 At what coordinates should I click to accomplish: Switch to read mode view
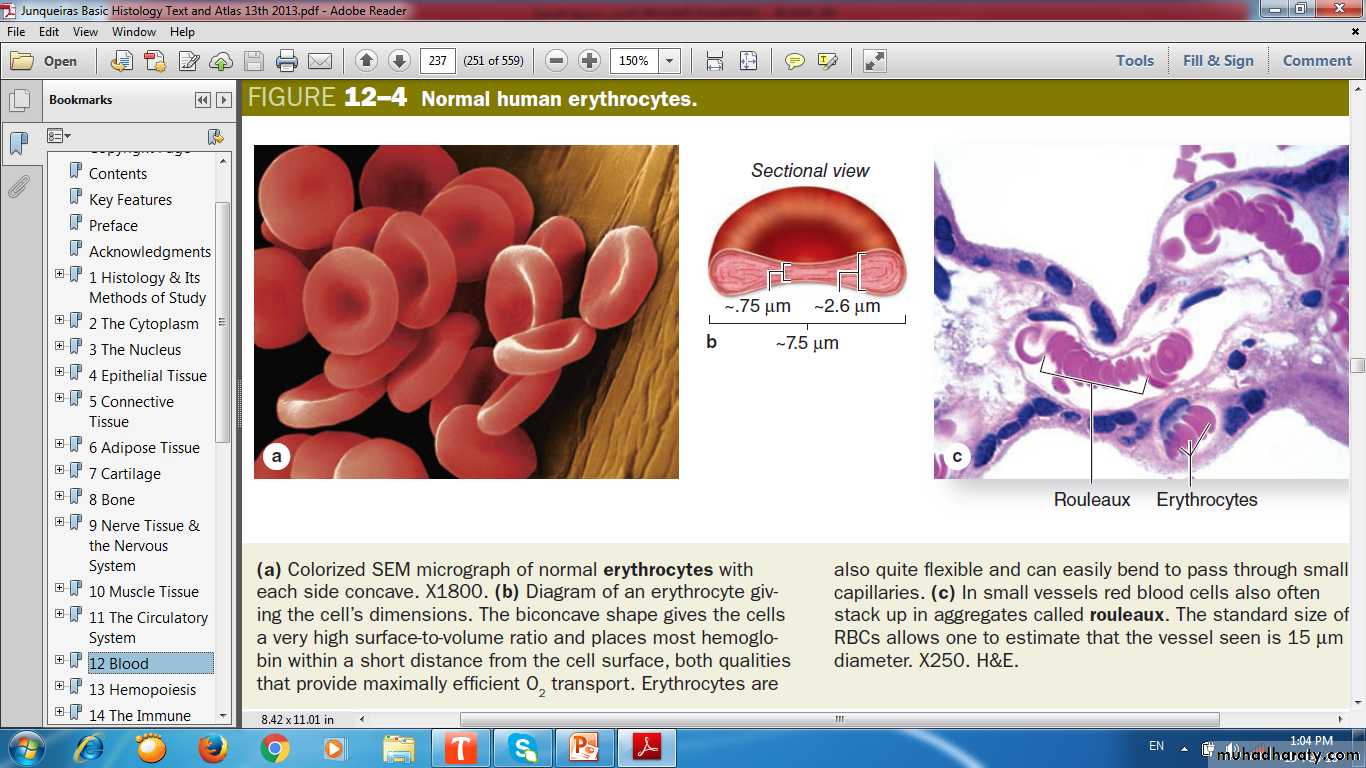click(874, 61)
